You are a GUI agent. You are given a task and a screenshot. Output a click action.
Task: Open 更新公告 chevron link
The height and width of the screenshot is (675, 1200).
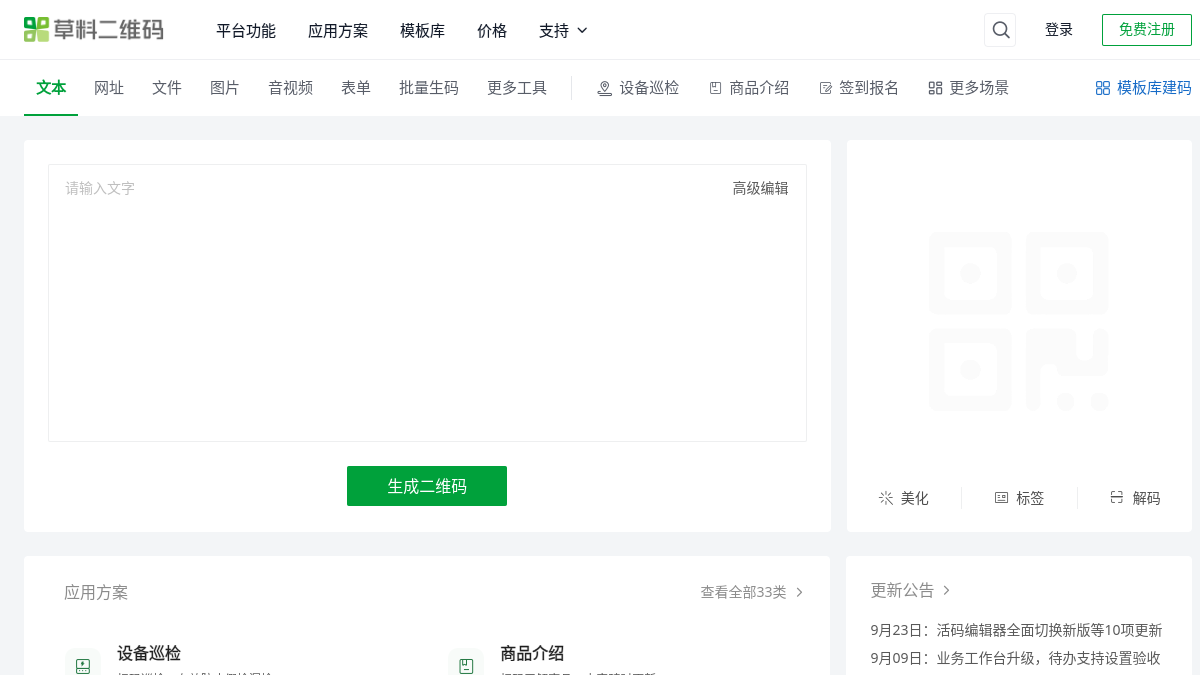[x=911, y=590]
